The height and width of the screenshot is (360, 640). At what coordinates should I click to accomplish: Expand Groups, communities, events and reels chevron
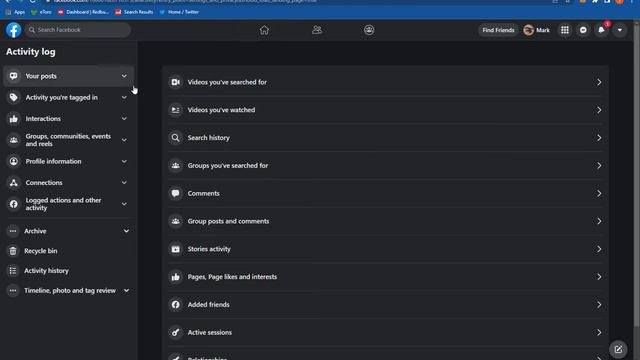[x=124, y=140]
